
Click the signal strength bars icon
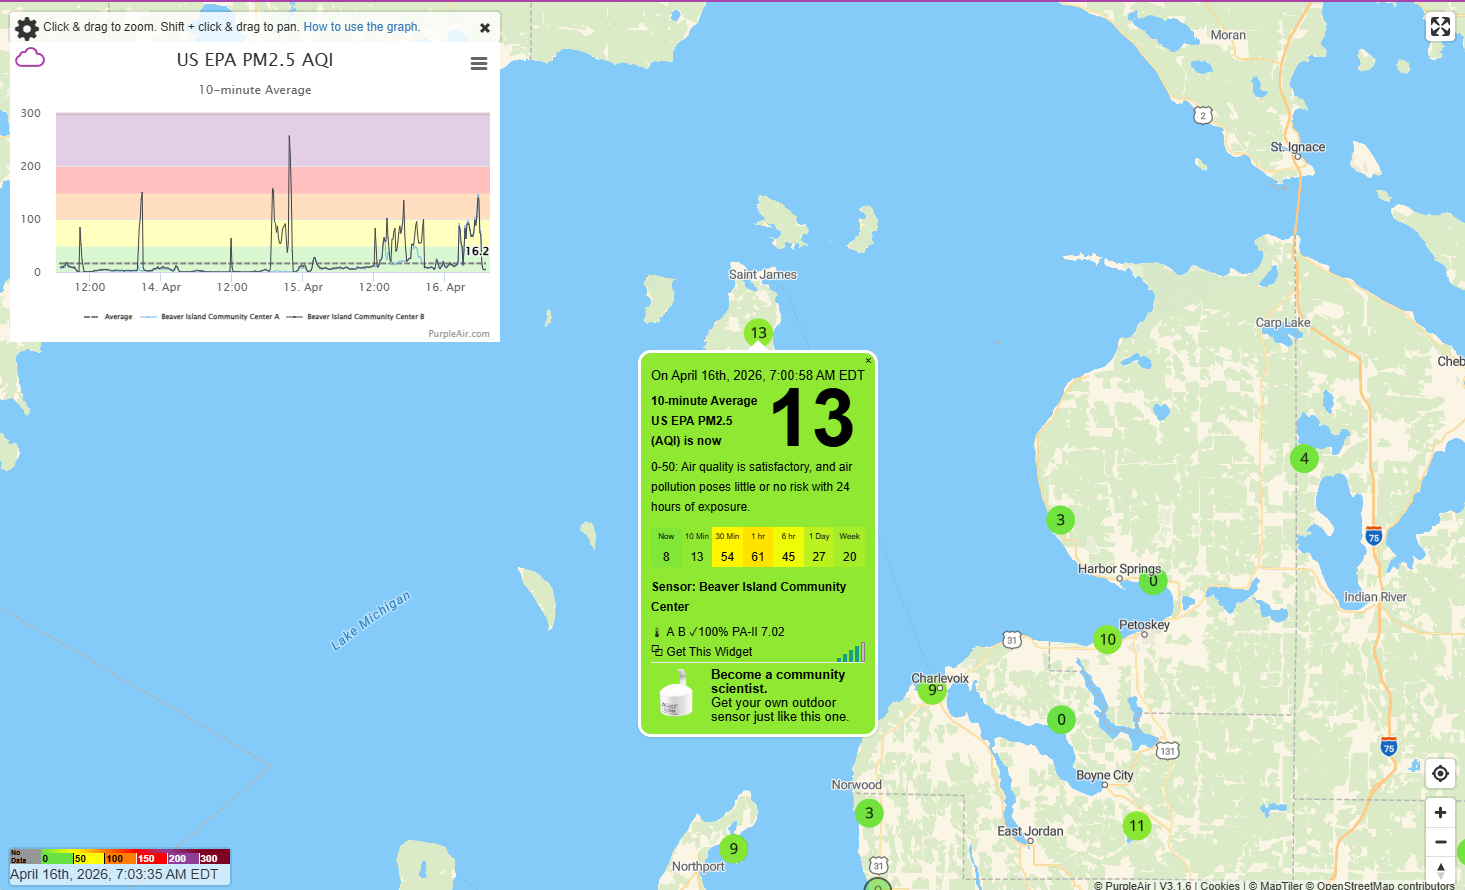(851, 652)
